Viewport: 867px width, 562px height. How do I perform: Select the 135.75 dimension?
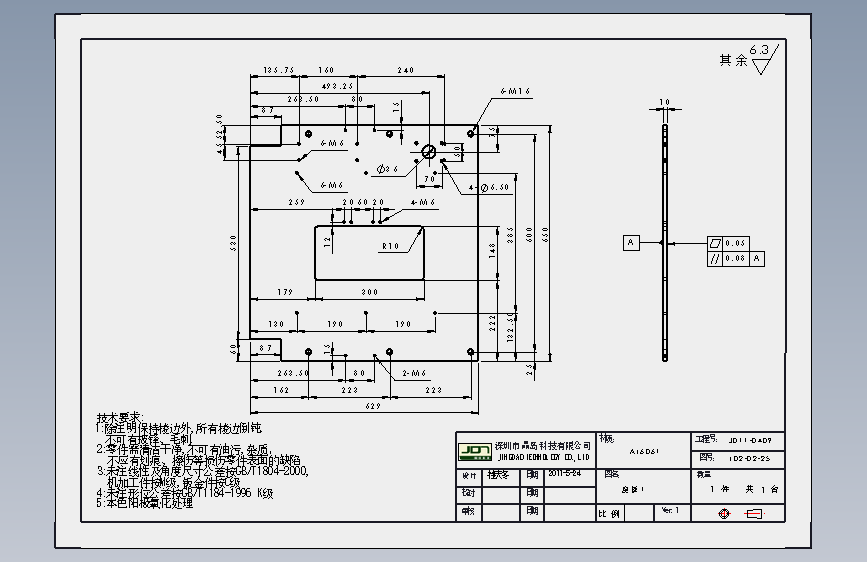(x=279, y=70)
